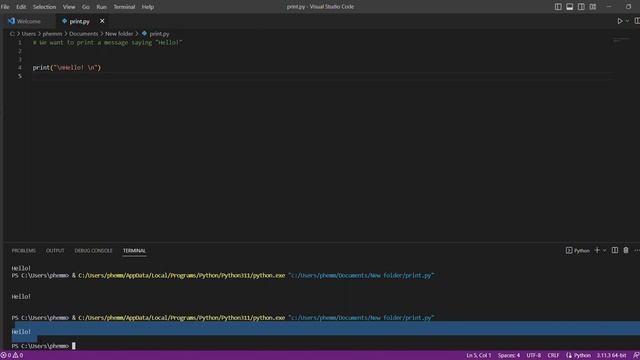The width and height of the screenshot is (640, 360).
Task: Click the print statement on line 4
Action: 67,68
